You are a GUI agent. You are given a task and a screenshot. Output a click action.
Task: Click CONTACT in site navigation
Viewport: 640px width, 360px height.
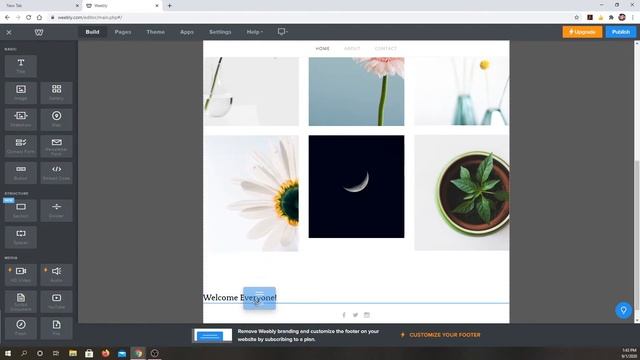click(x=386, y=49)
